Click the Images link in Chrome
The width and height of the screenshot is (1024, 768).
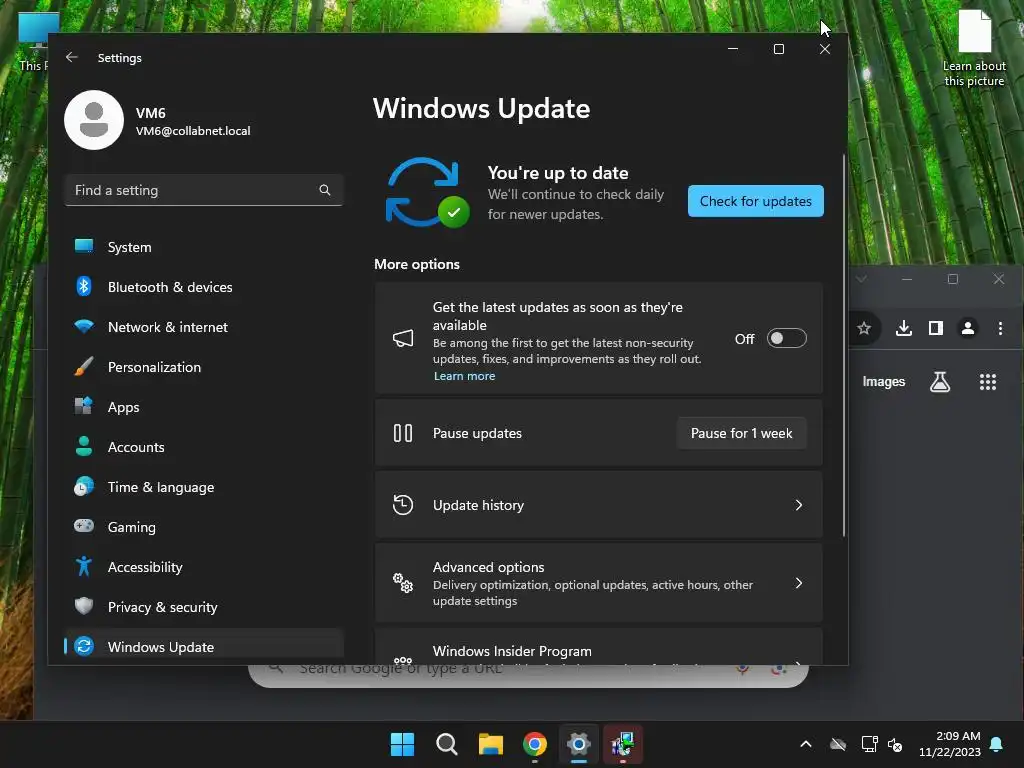(884, 382)
